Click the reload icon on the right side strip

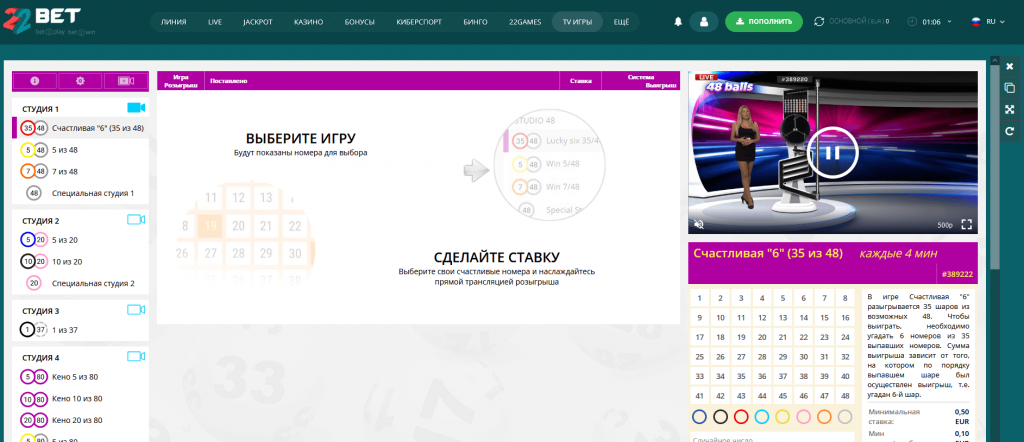tap(1009, 131)
